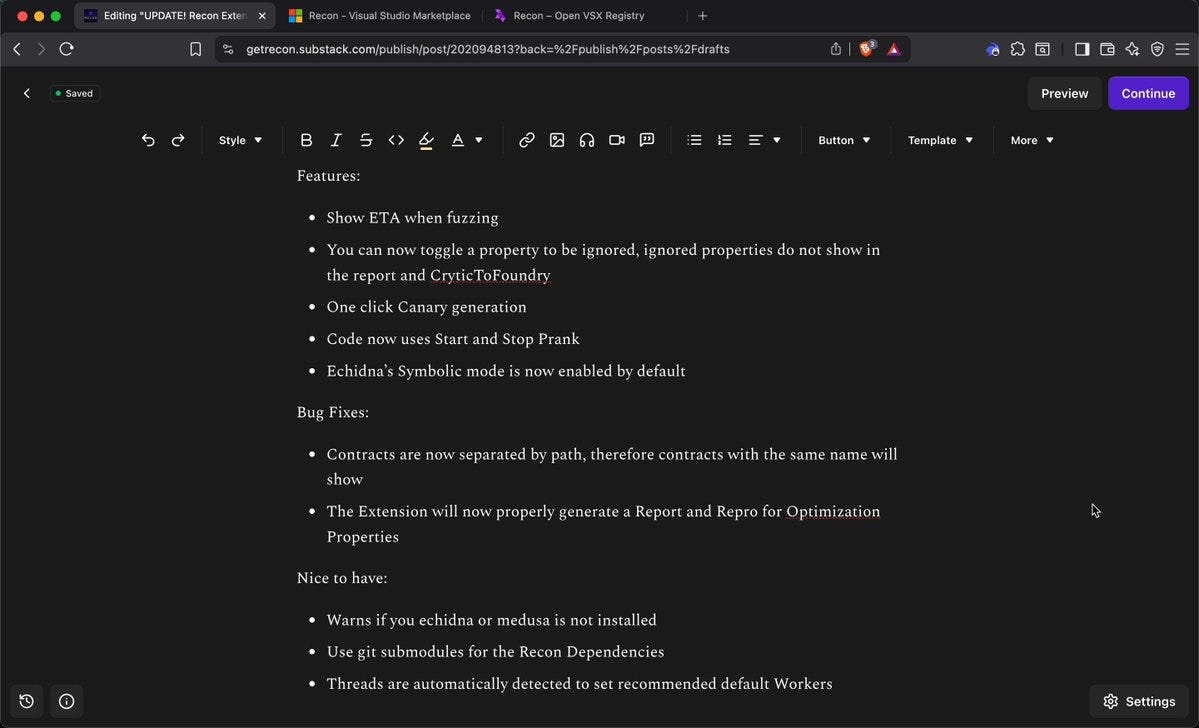Screen dimensions: 1199x728
Task: Toggle italic formatting
Action: [x=336, y=140]
